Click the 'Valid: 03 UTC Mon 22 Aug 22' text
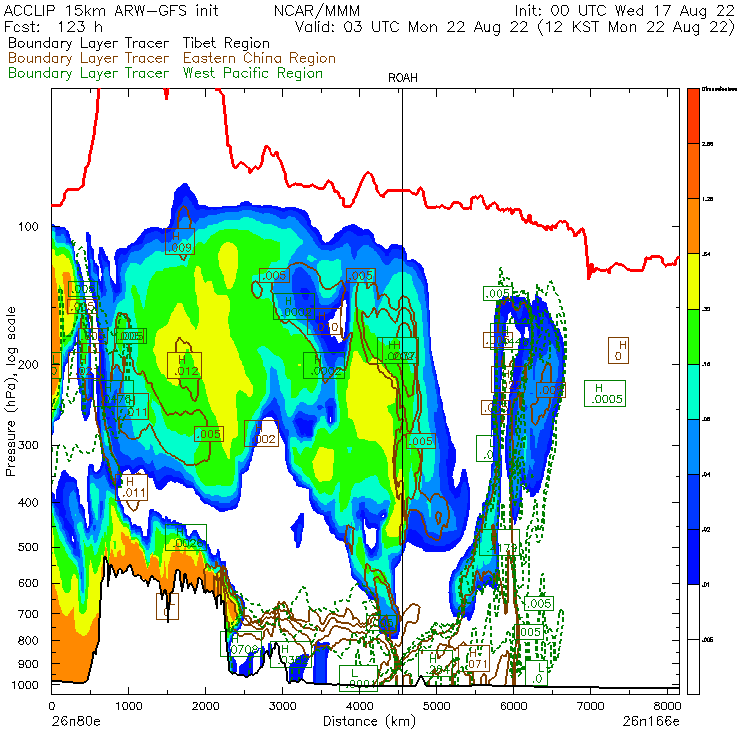740x740 pixels. [x=412, y=26]
